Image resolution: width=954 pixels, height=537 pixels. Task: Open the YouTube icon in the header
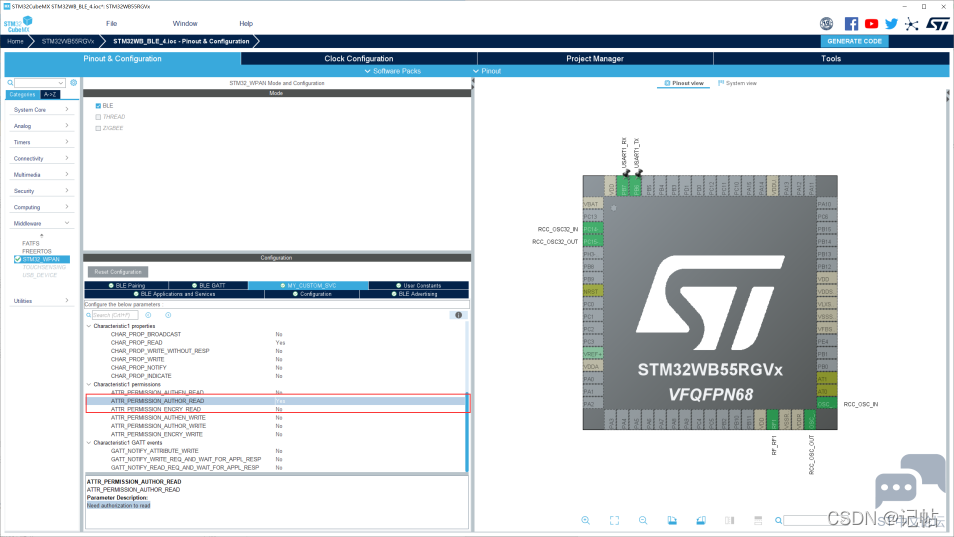pos(871,24)
